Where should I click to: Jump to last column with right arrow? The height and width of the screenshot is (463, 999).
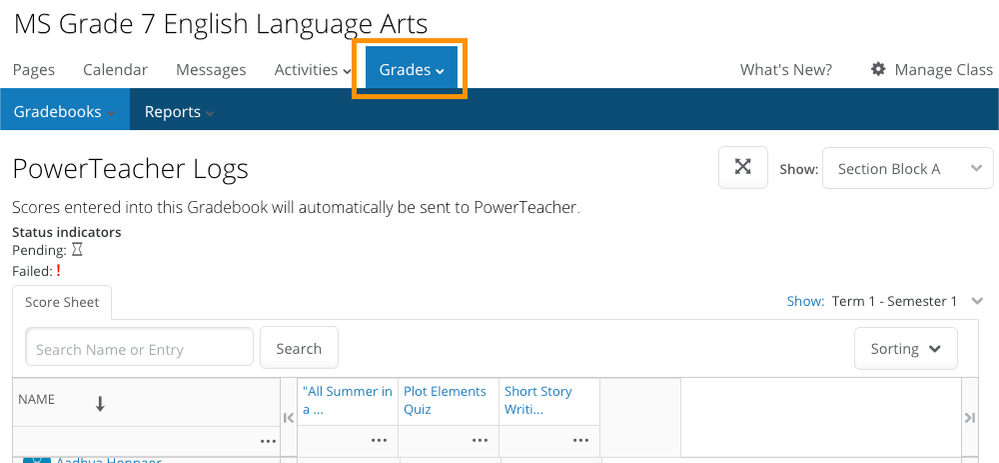(x=969, y=418)
